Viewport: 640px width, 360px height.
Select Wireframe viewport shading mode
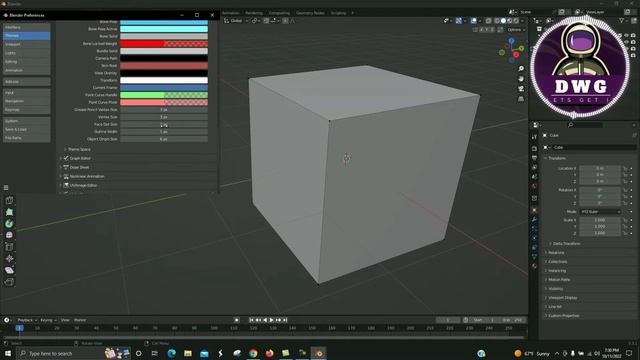[x=497, y=20]
